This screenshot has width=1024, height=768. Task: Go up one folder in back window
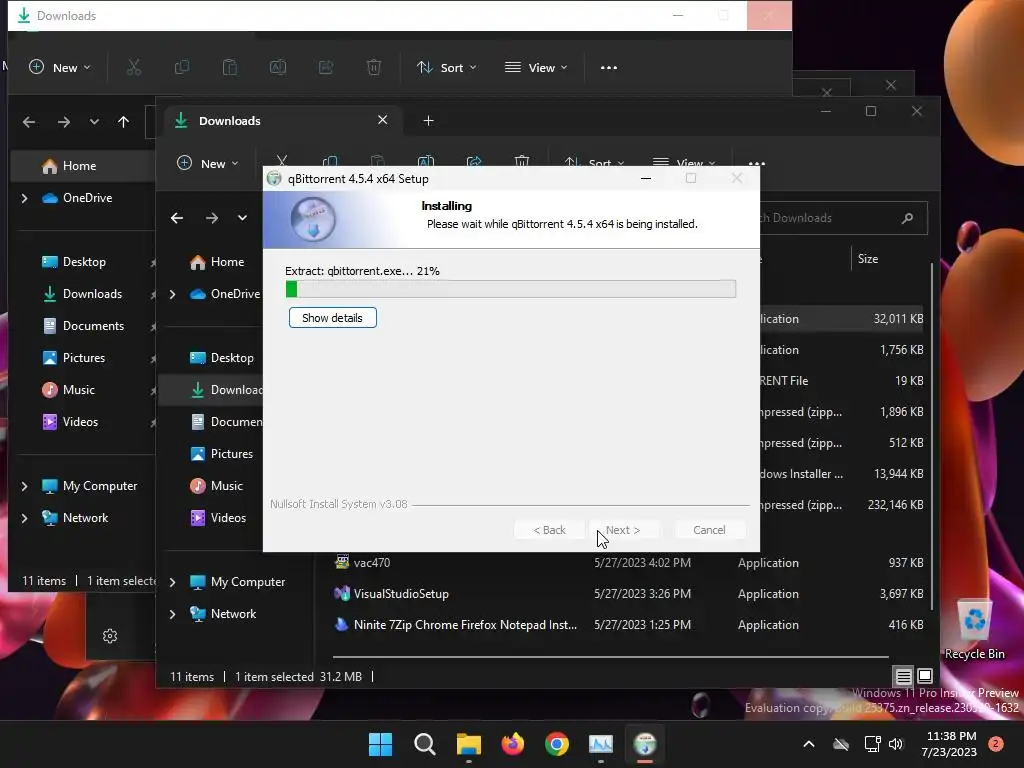point(123,122)
